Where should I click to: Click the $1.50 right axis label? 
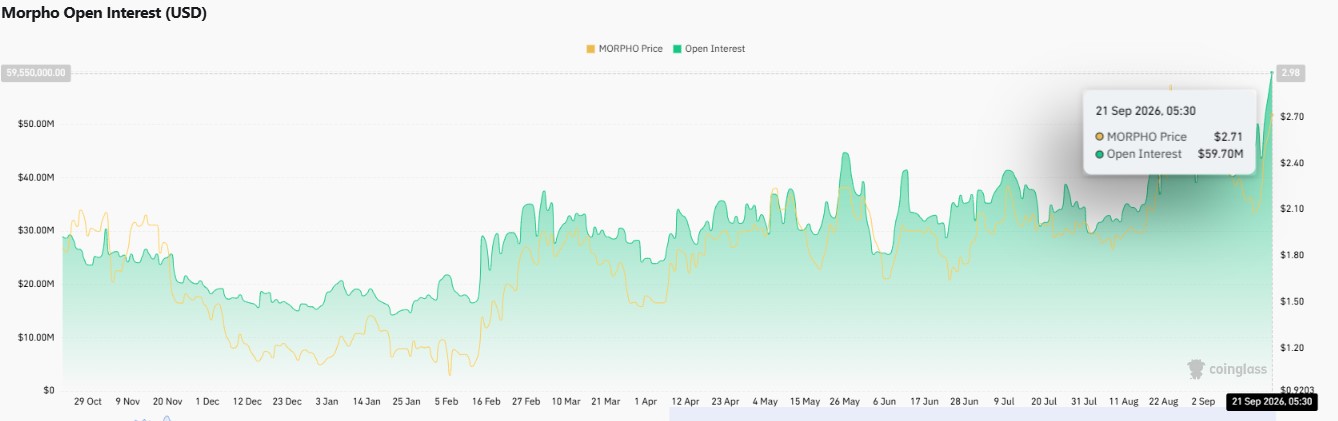coord(1291,301)
